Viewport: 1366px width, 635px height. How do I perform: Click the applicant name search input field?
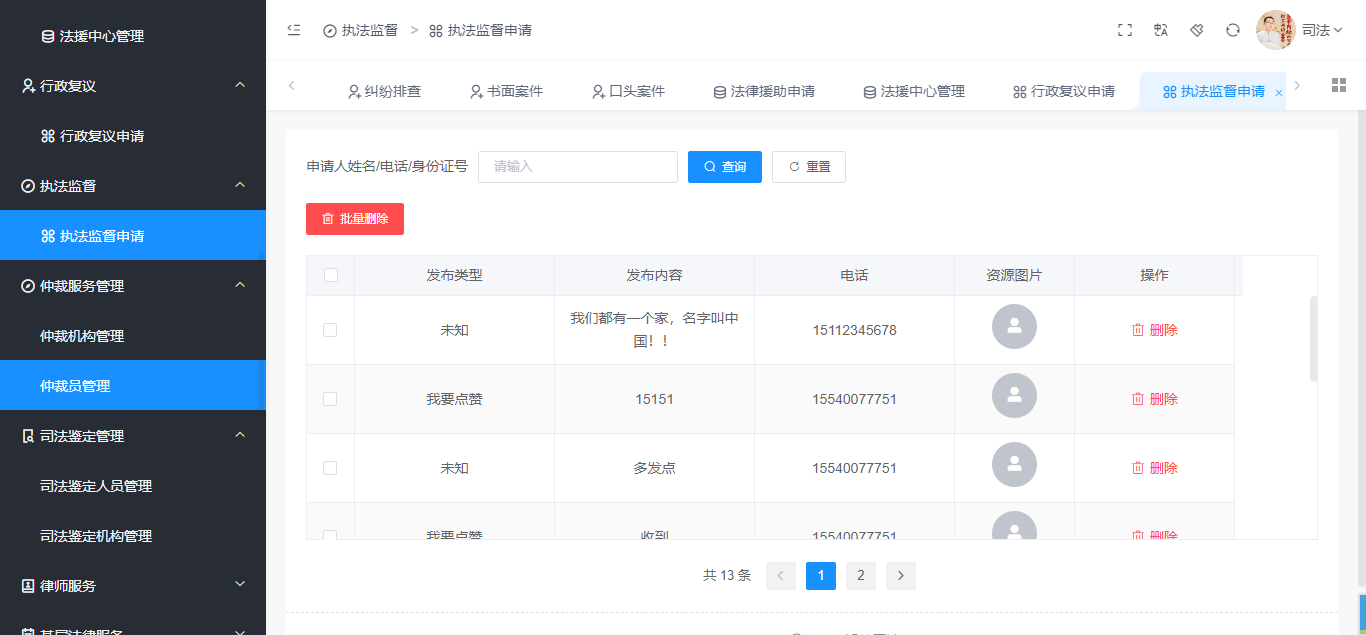click(578, 167)
